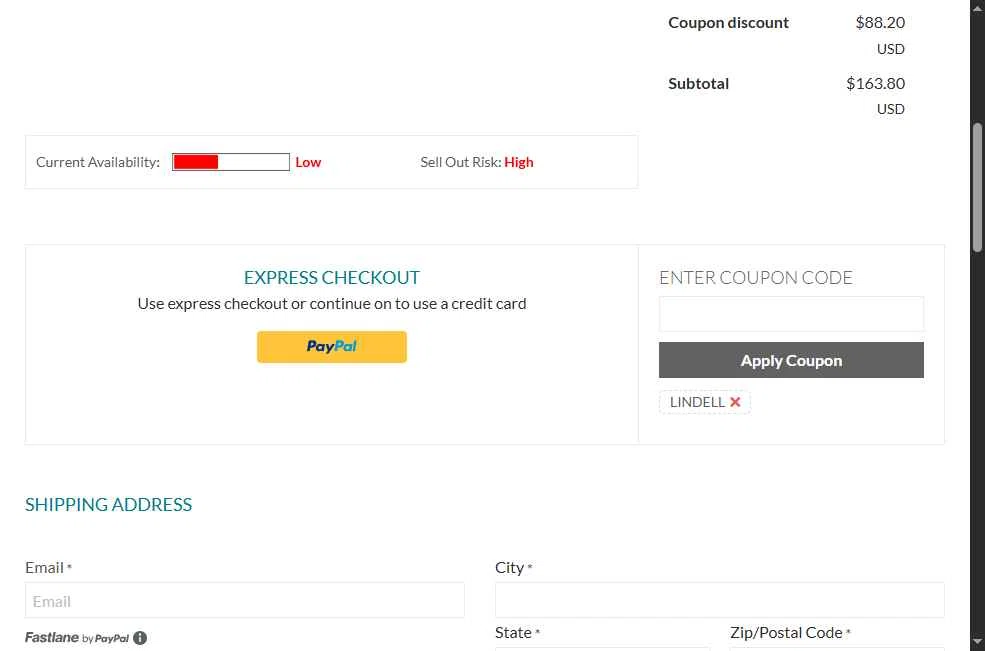Click the Coupon discount $88.20 value

click(879, 23)
